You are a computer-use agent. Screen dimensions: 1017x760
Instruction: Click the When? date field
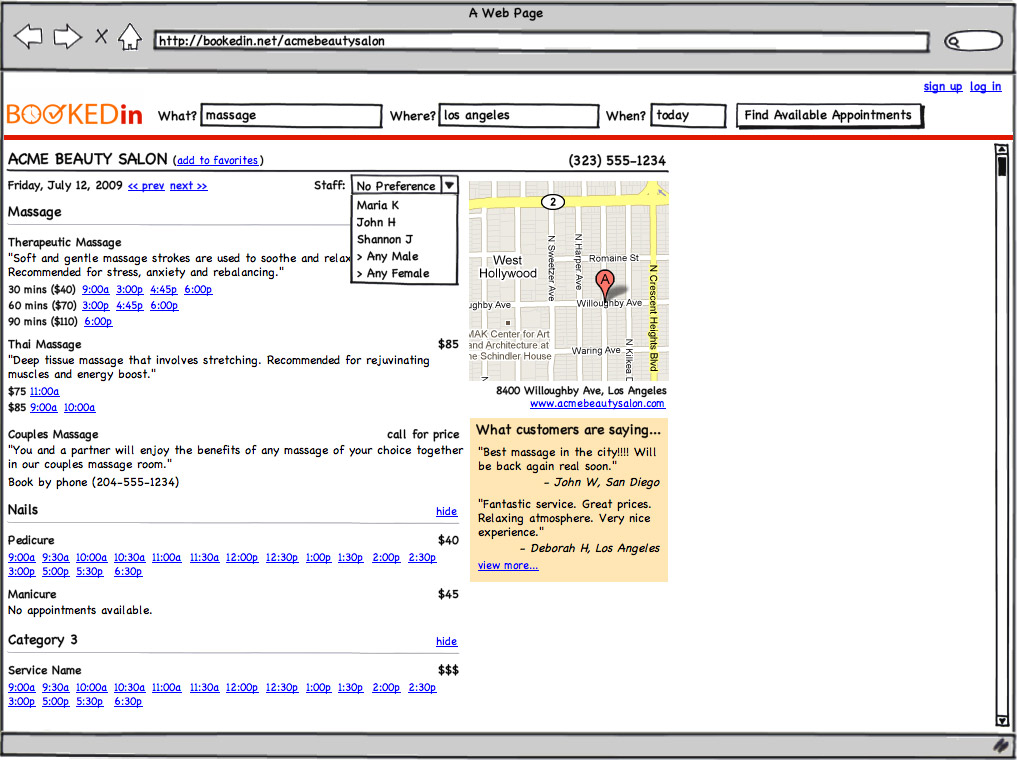pyautogui.click(x=688, y=115)
